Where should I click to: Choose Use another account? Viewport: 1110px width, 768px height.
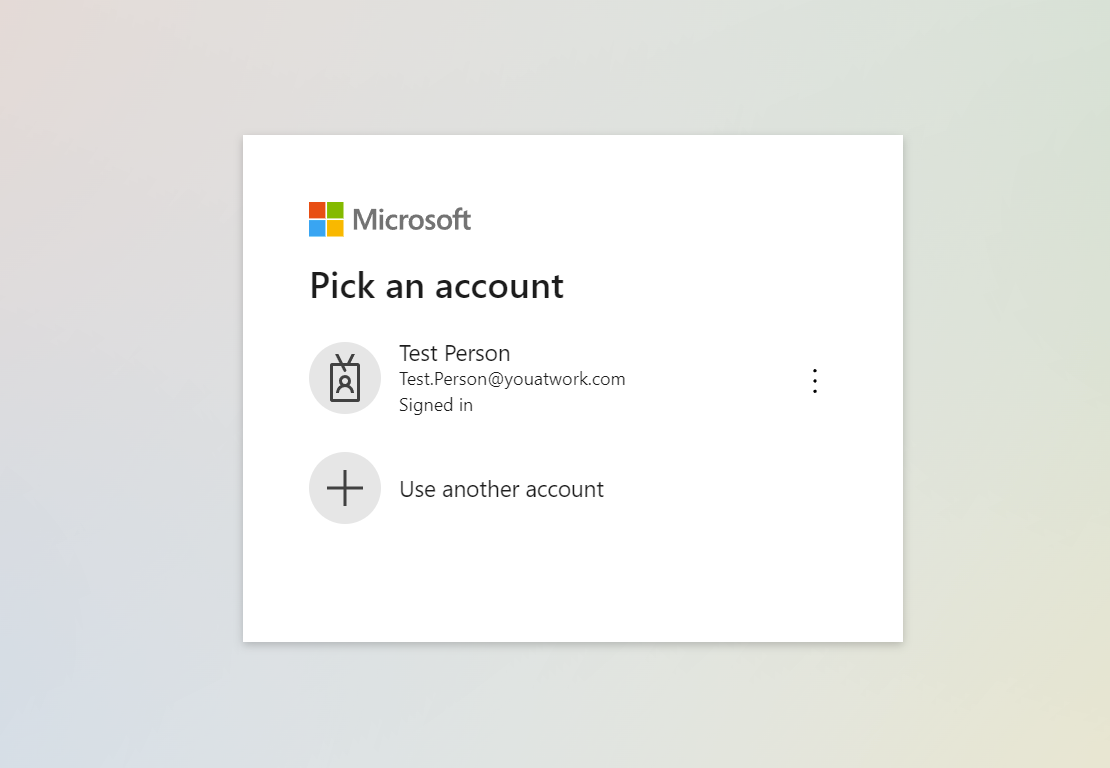[x=501, y=489]
